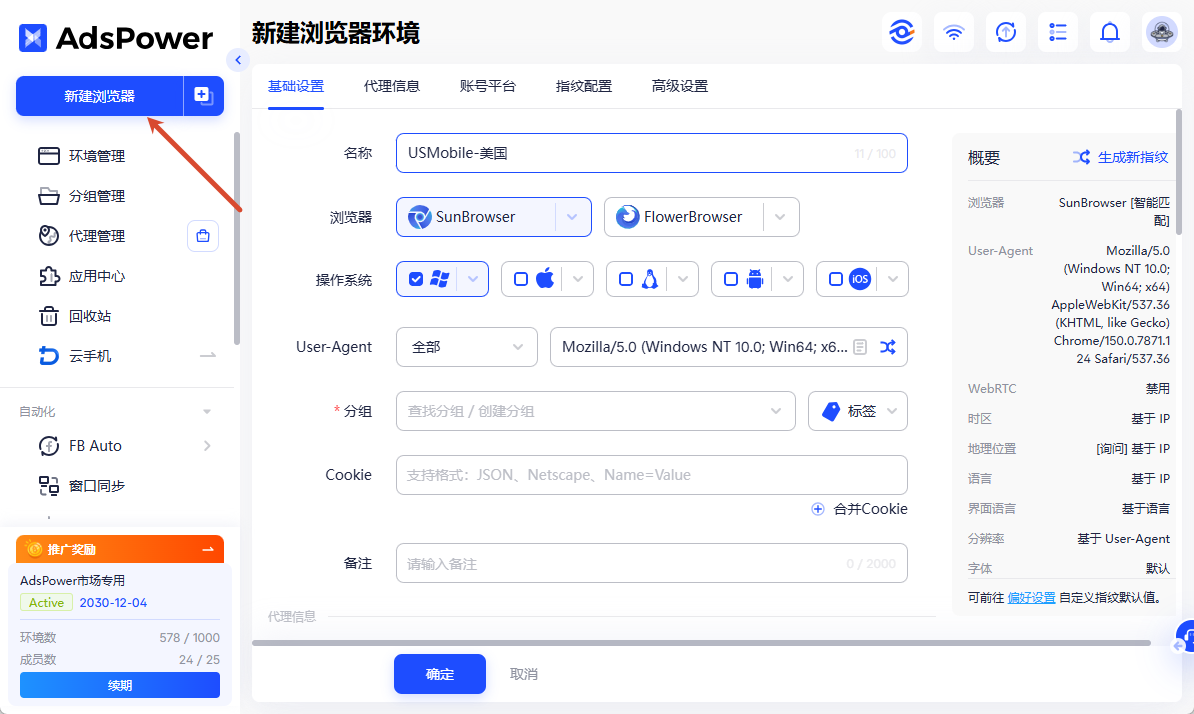Open the macOS version dropdown
Viewport: 1194px width, 714px height.
tap(578, 279)
